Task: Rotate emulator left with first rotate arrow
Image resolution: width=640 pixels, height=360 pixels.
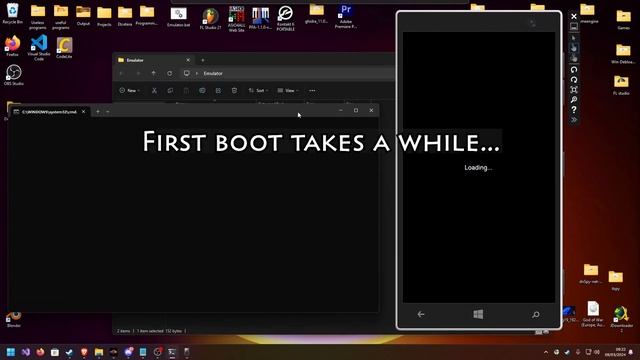Action: click(573, 70)
